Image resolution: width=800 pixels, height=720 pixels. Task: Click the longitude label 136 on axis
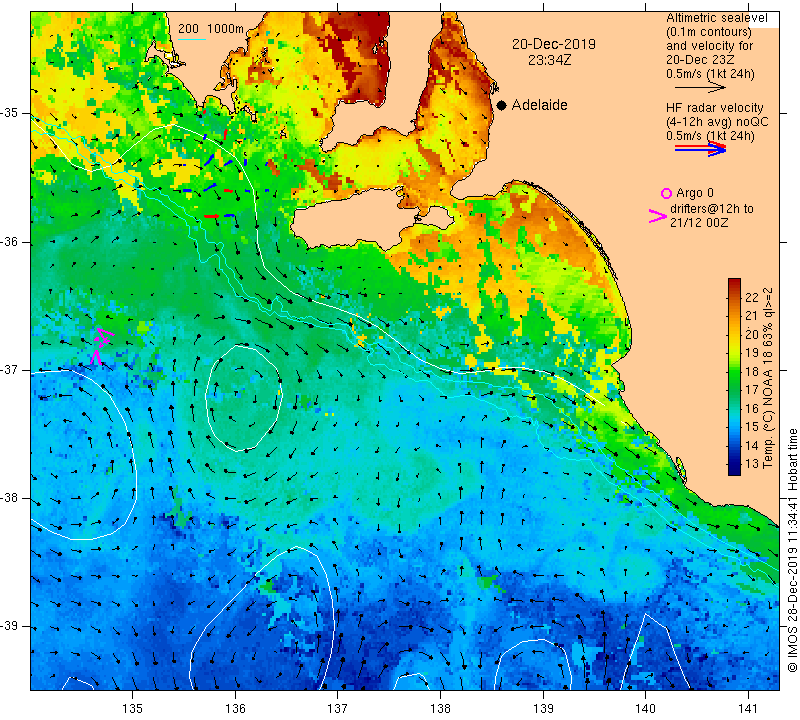235,709
